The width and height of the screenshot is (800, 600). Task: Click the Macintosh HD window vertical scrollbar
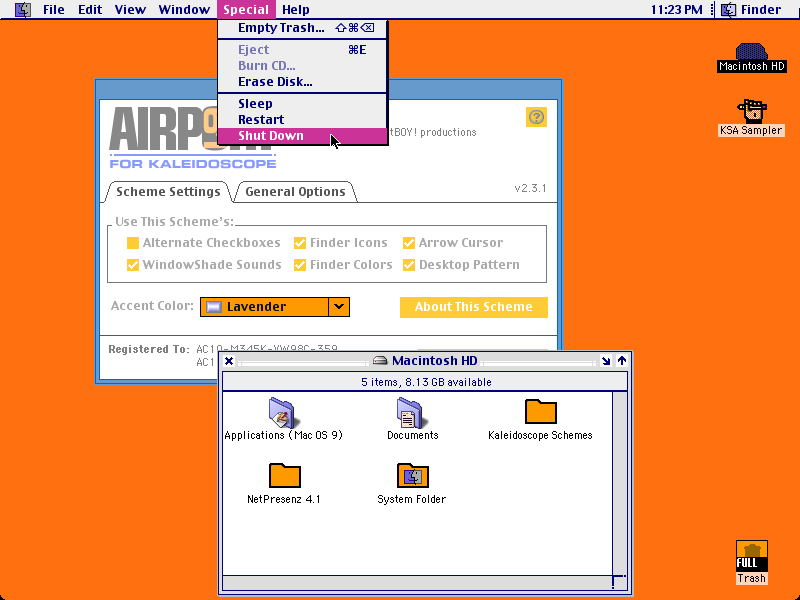[619, 484]
